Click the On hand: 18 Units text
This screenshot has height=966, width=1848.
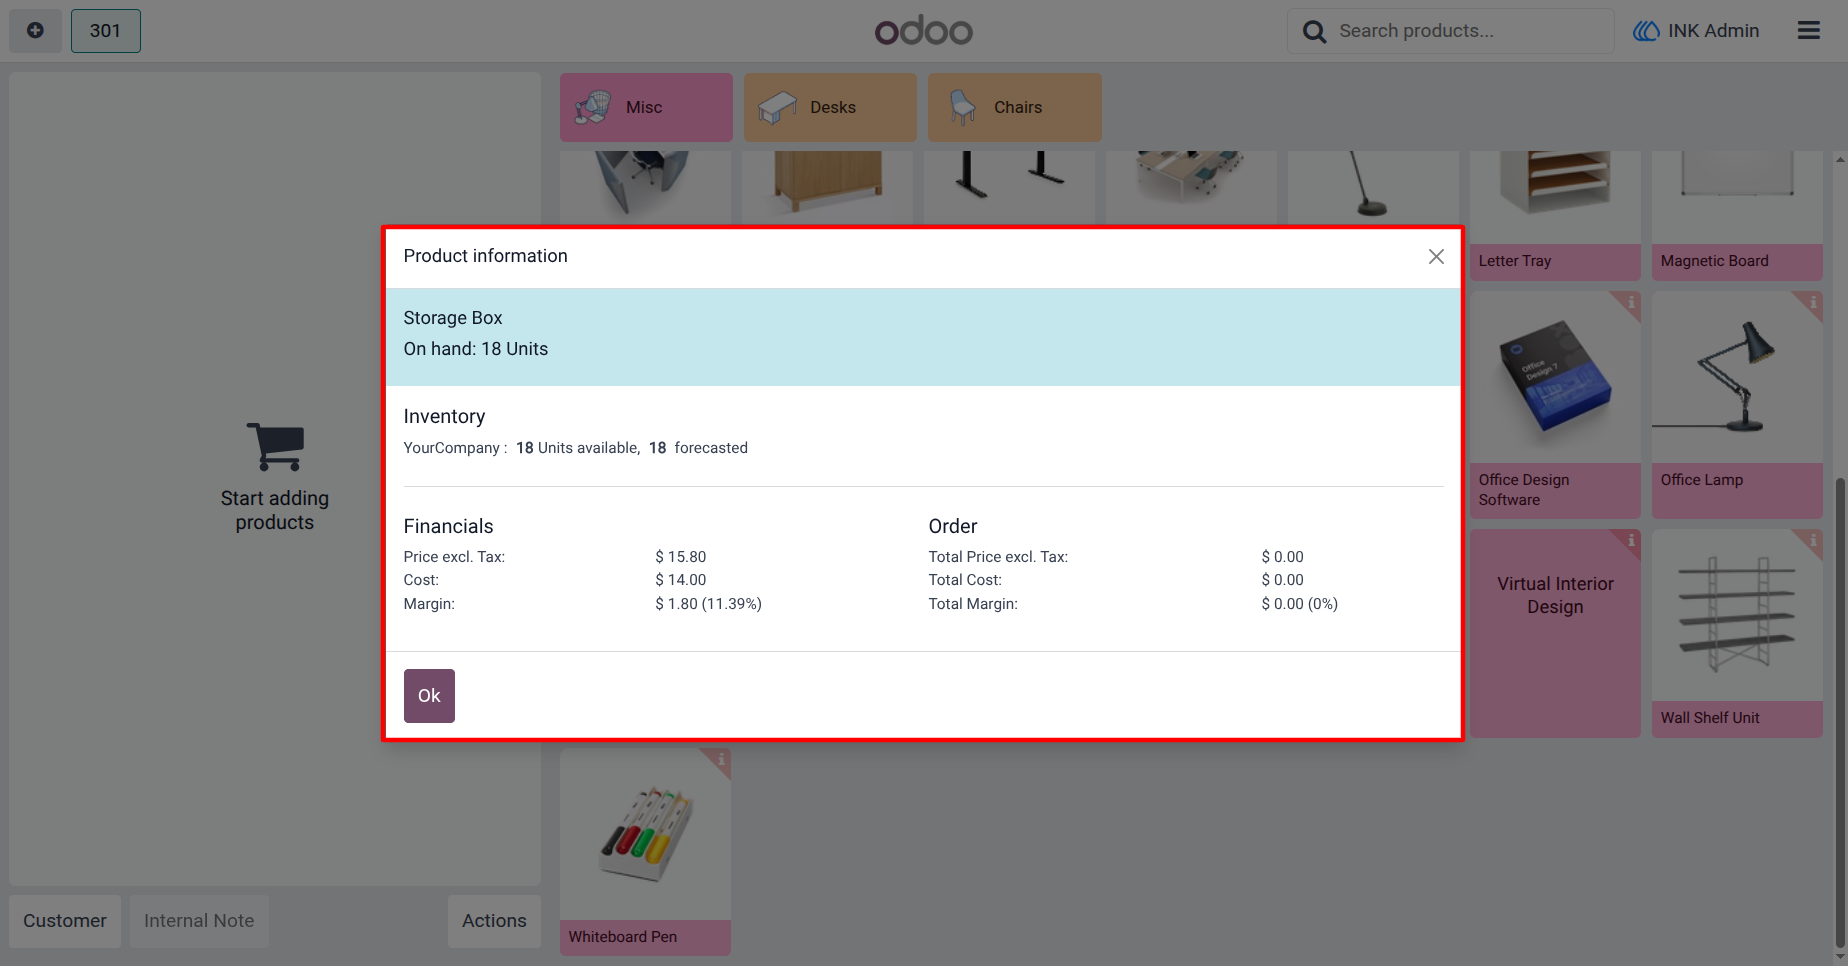tap(476, 349)
